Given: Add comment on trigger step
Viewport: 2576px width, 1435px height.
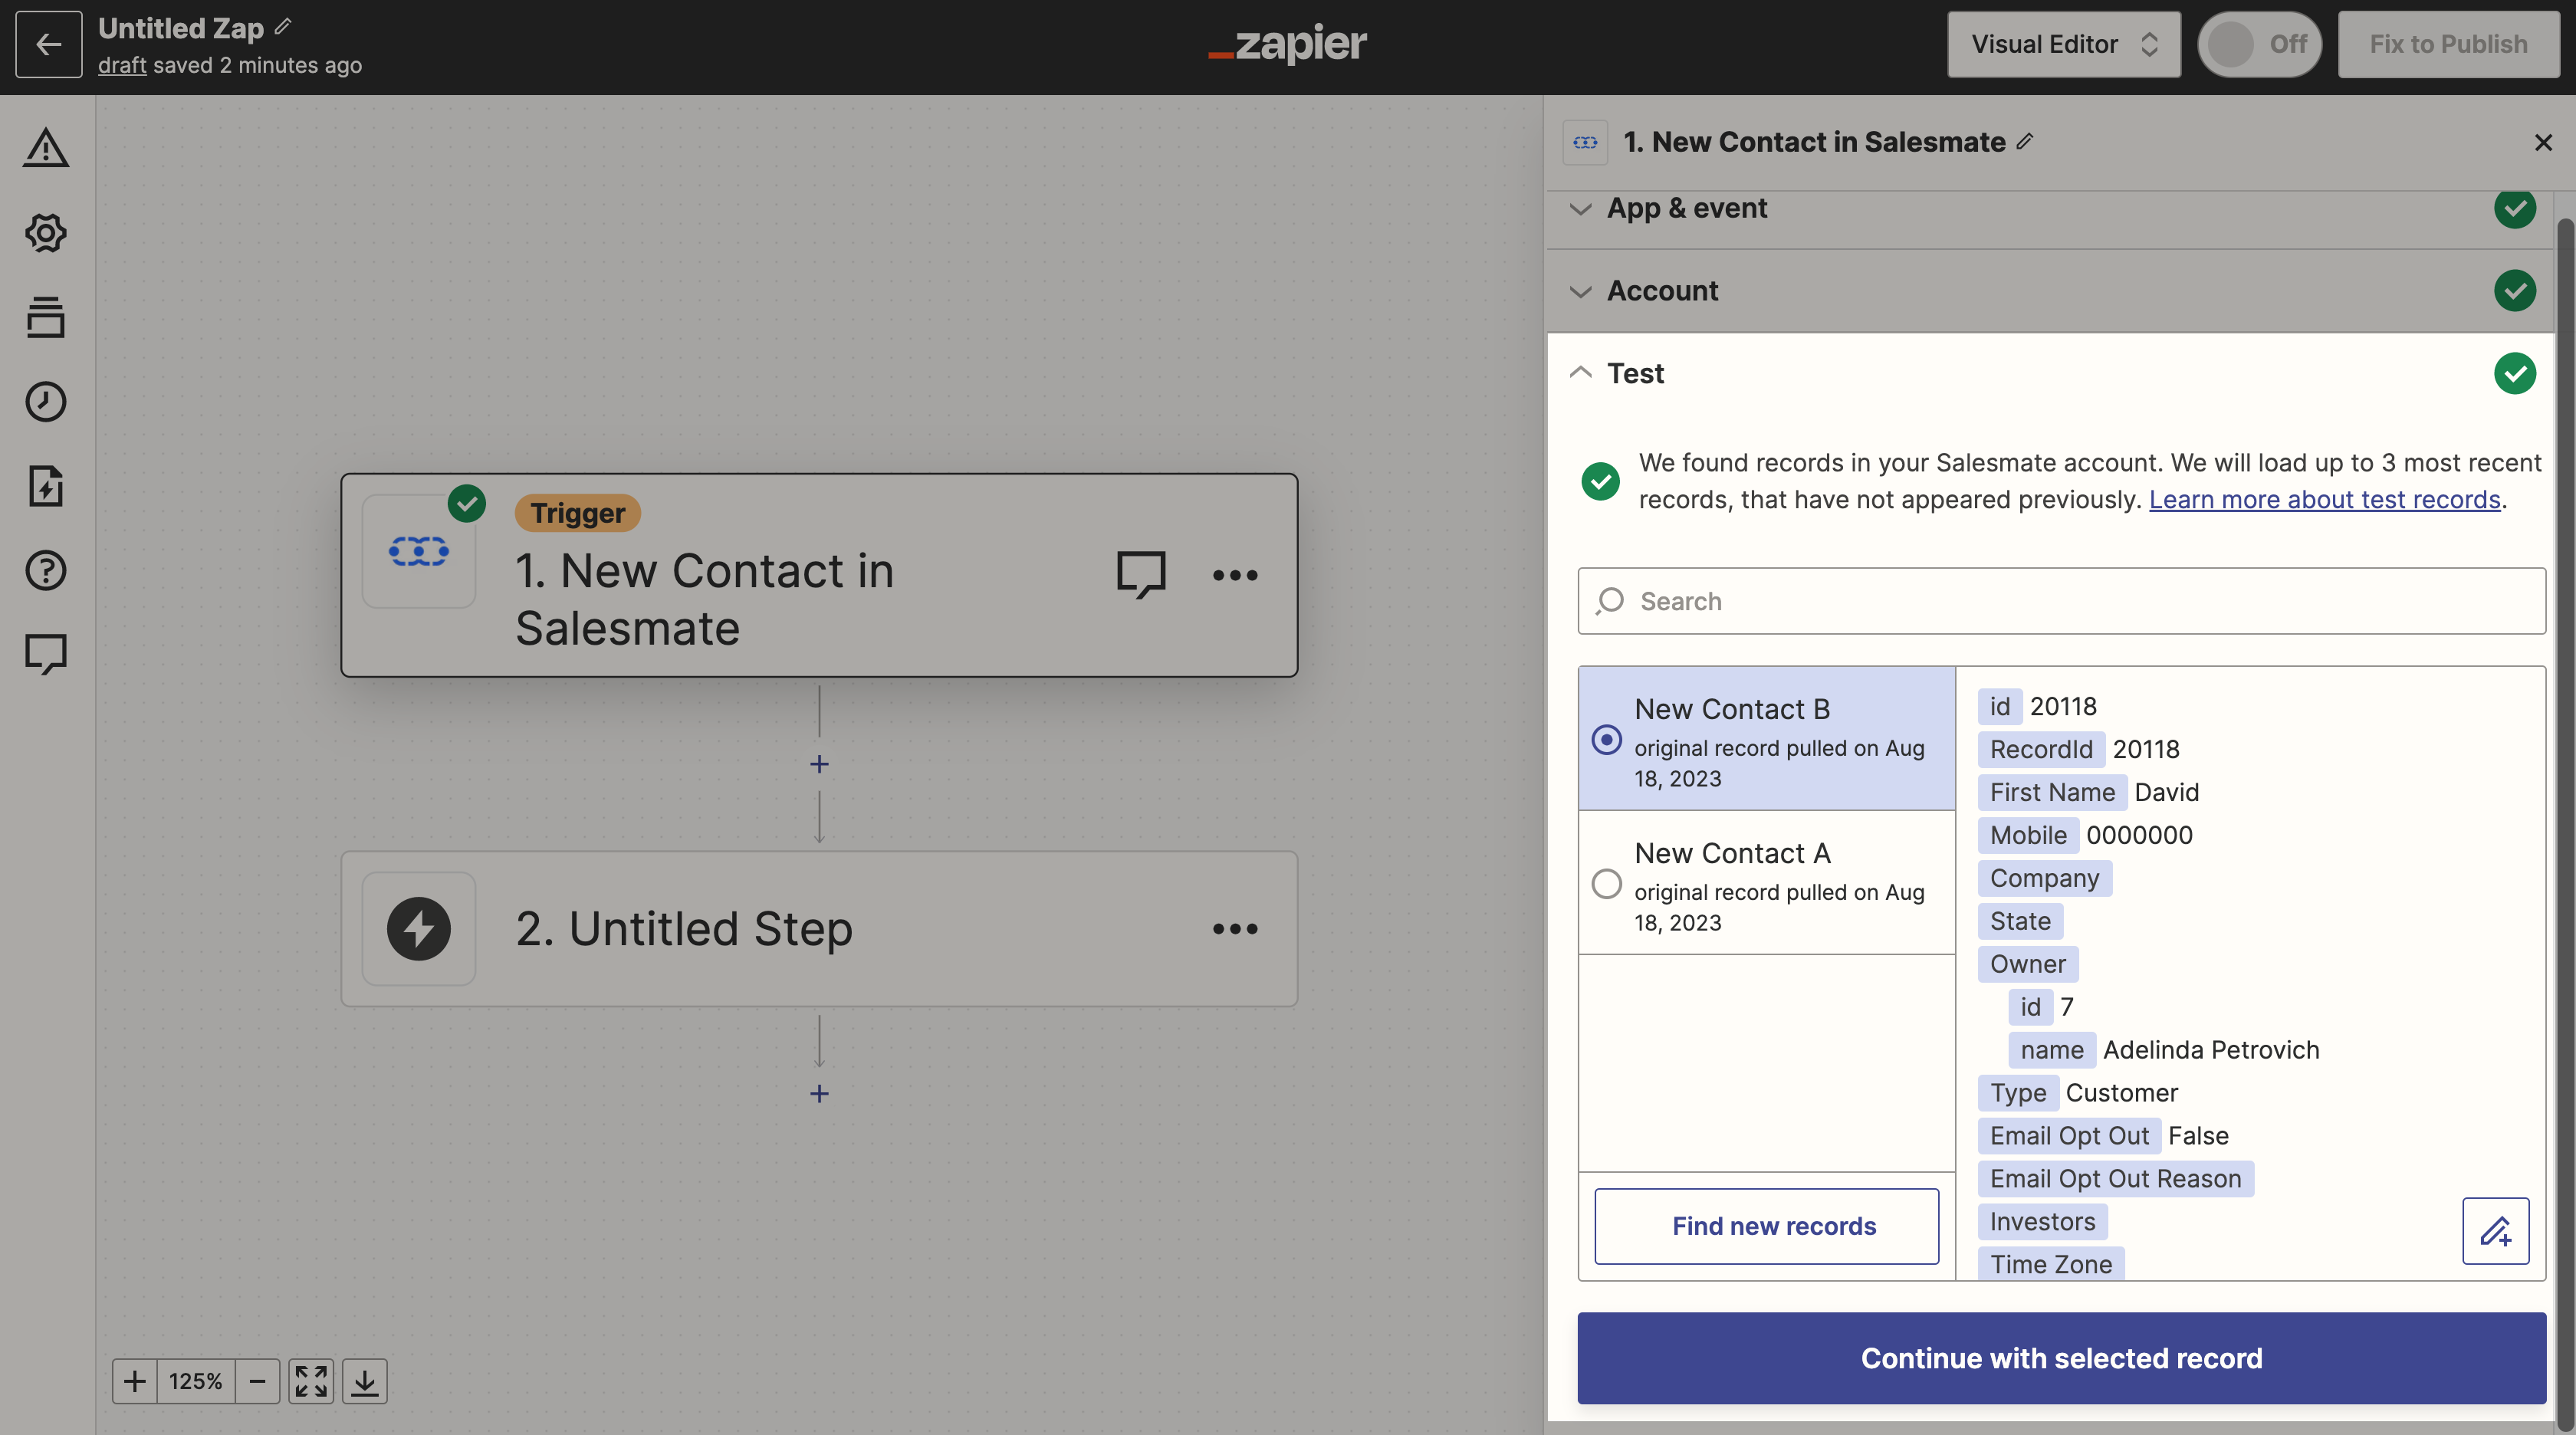Looking at the screenshot, I should pyautogui.click(x=1141, y=575).
